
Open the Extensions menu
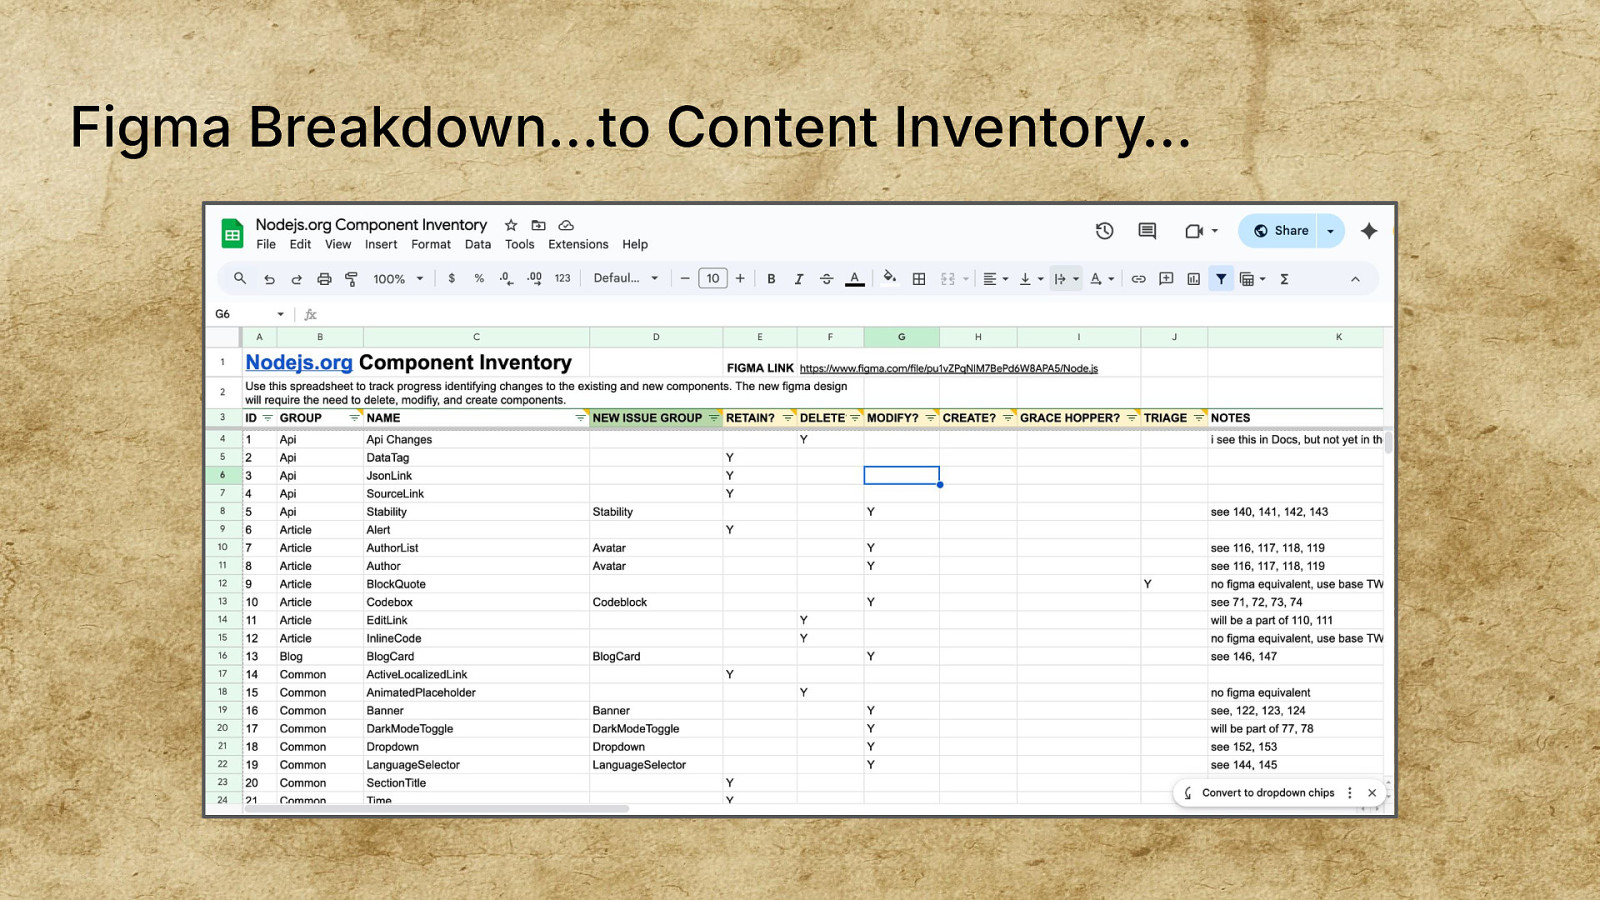(x=577, y=244)
